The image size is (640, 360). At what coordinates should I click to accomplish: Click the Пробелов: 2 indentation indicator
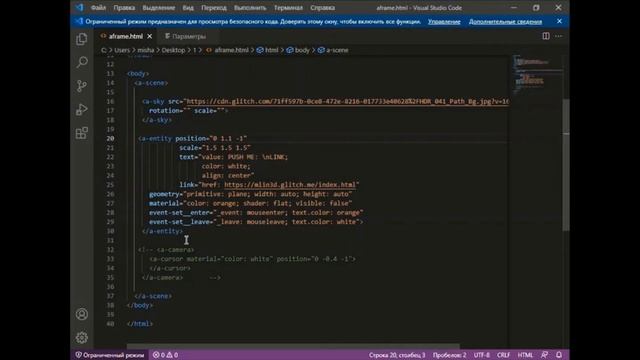tap(449, 355)
